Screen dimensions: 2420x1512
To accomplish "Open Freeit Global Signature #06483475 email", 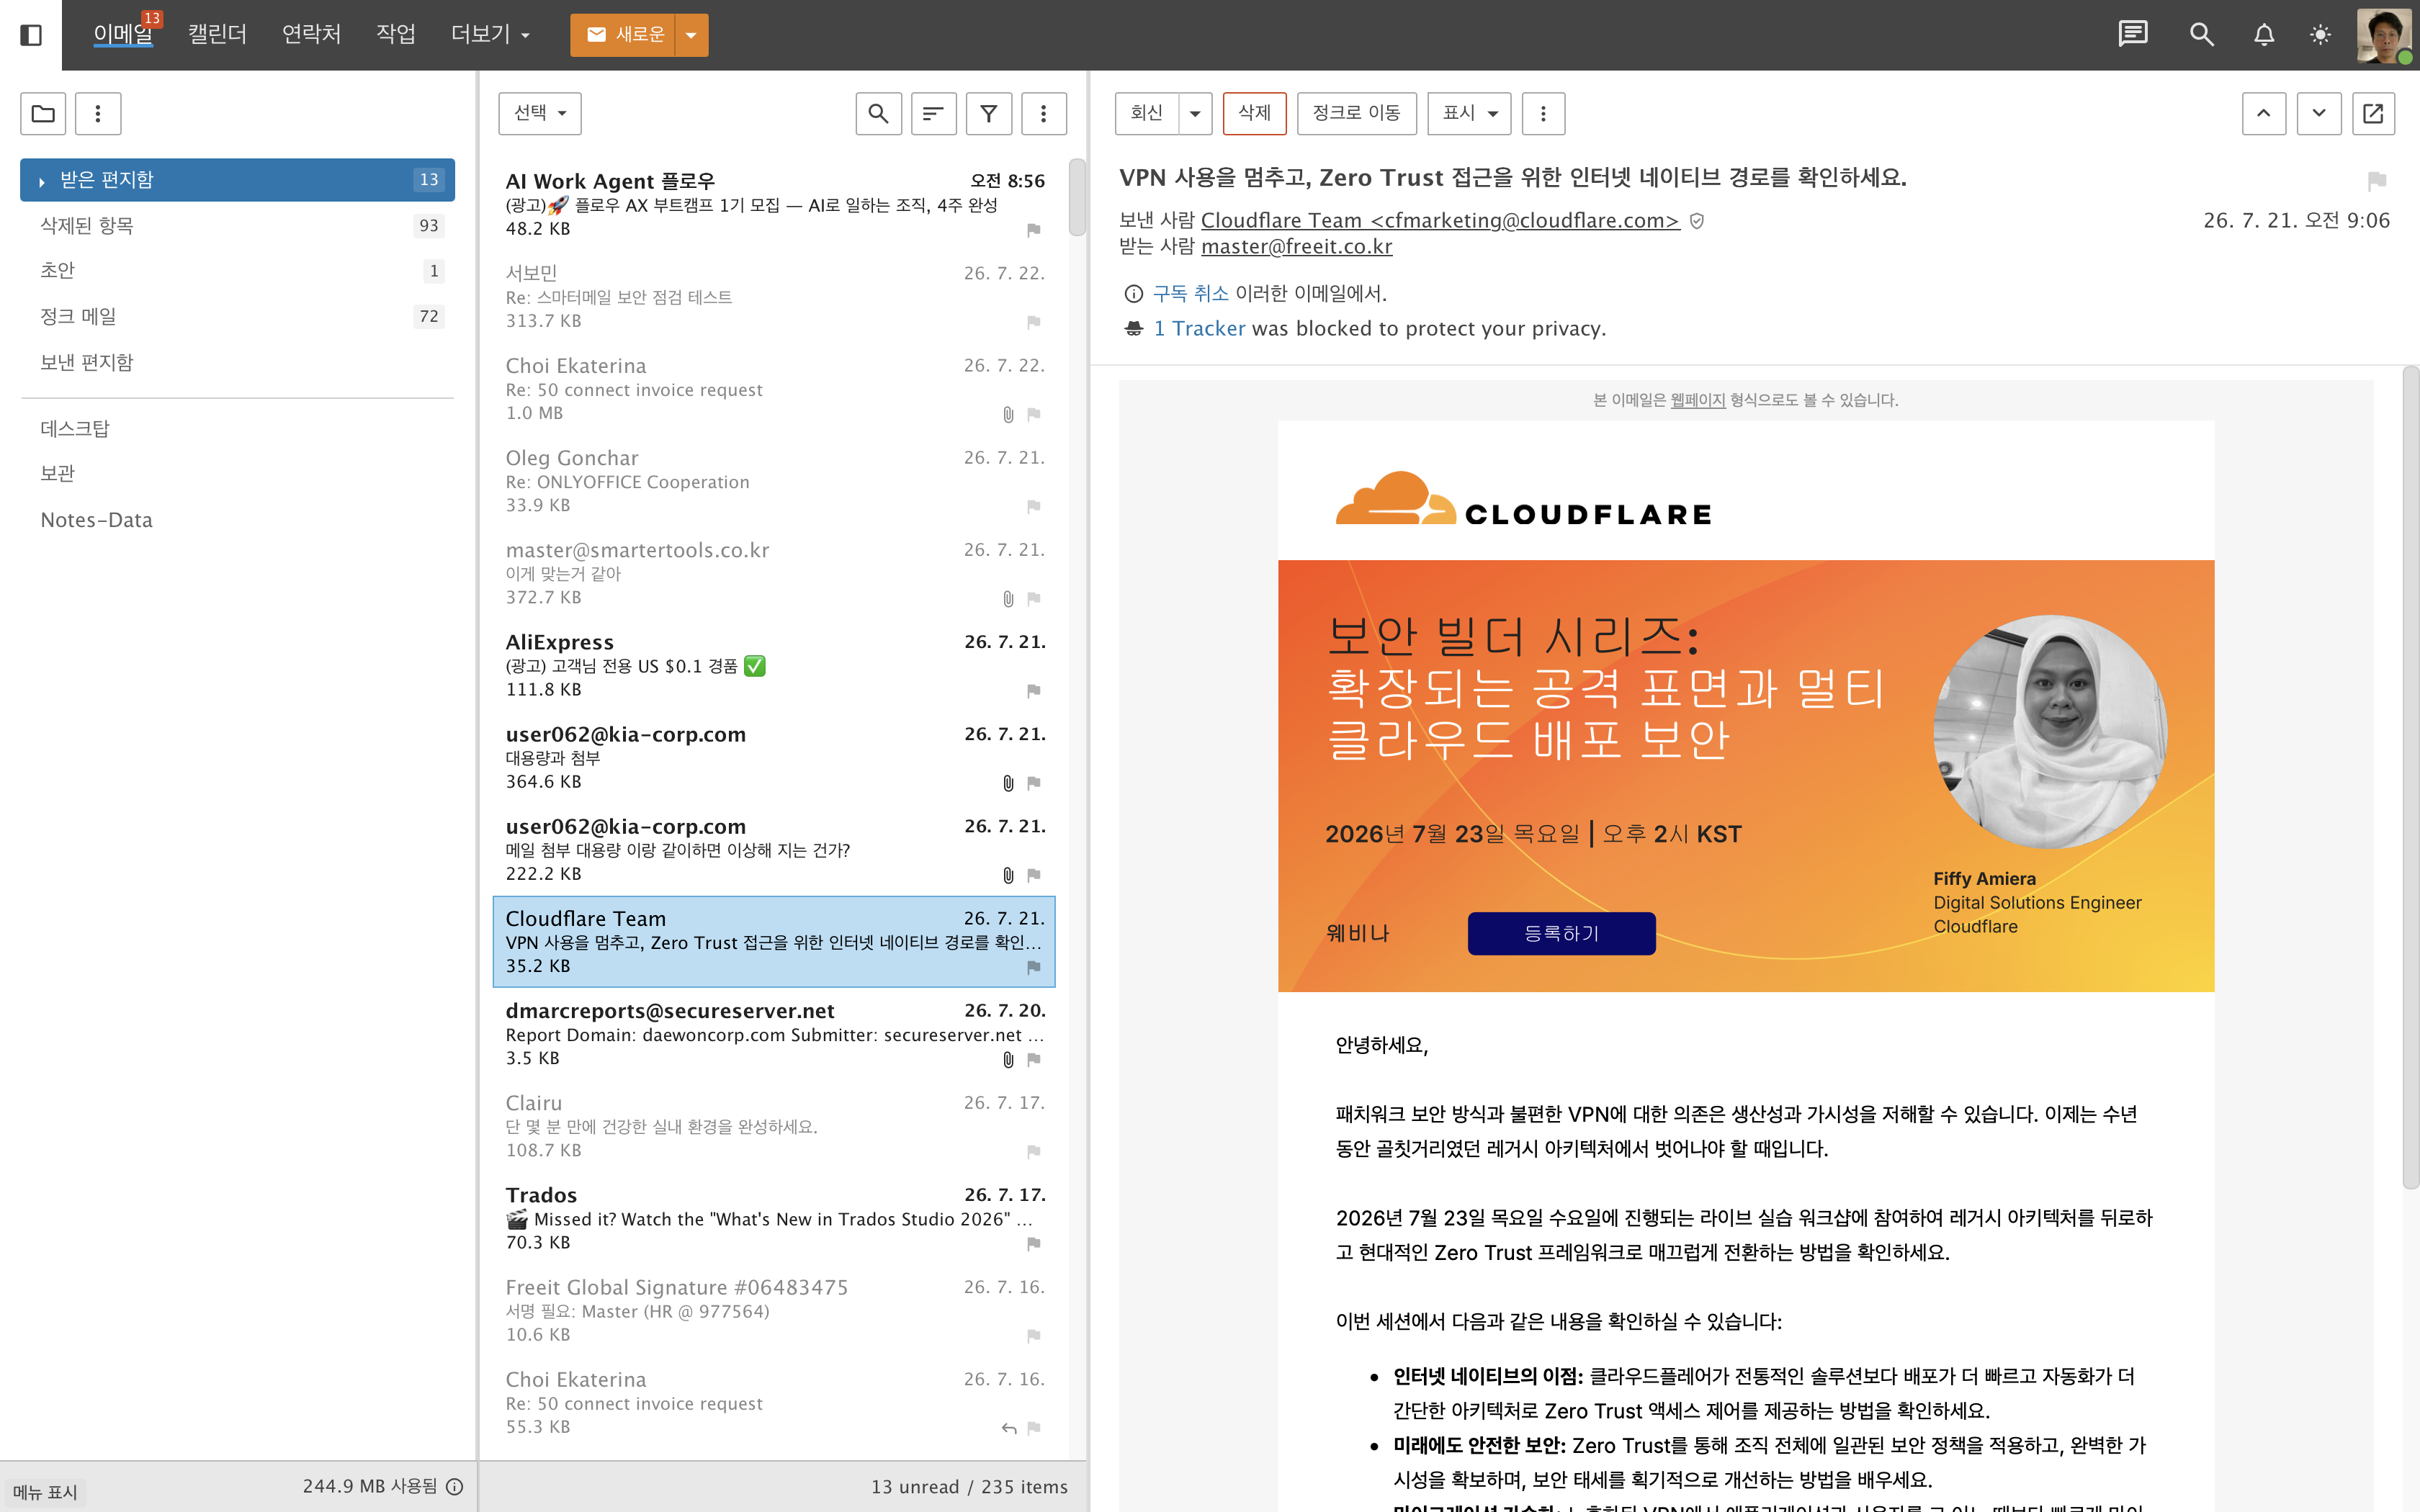I will [774, 1311].
